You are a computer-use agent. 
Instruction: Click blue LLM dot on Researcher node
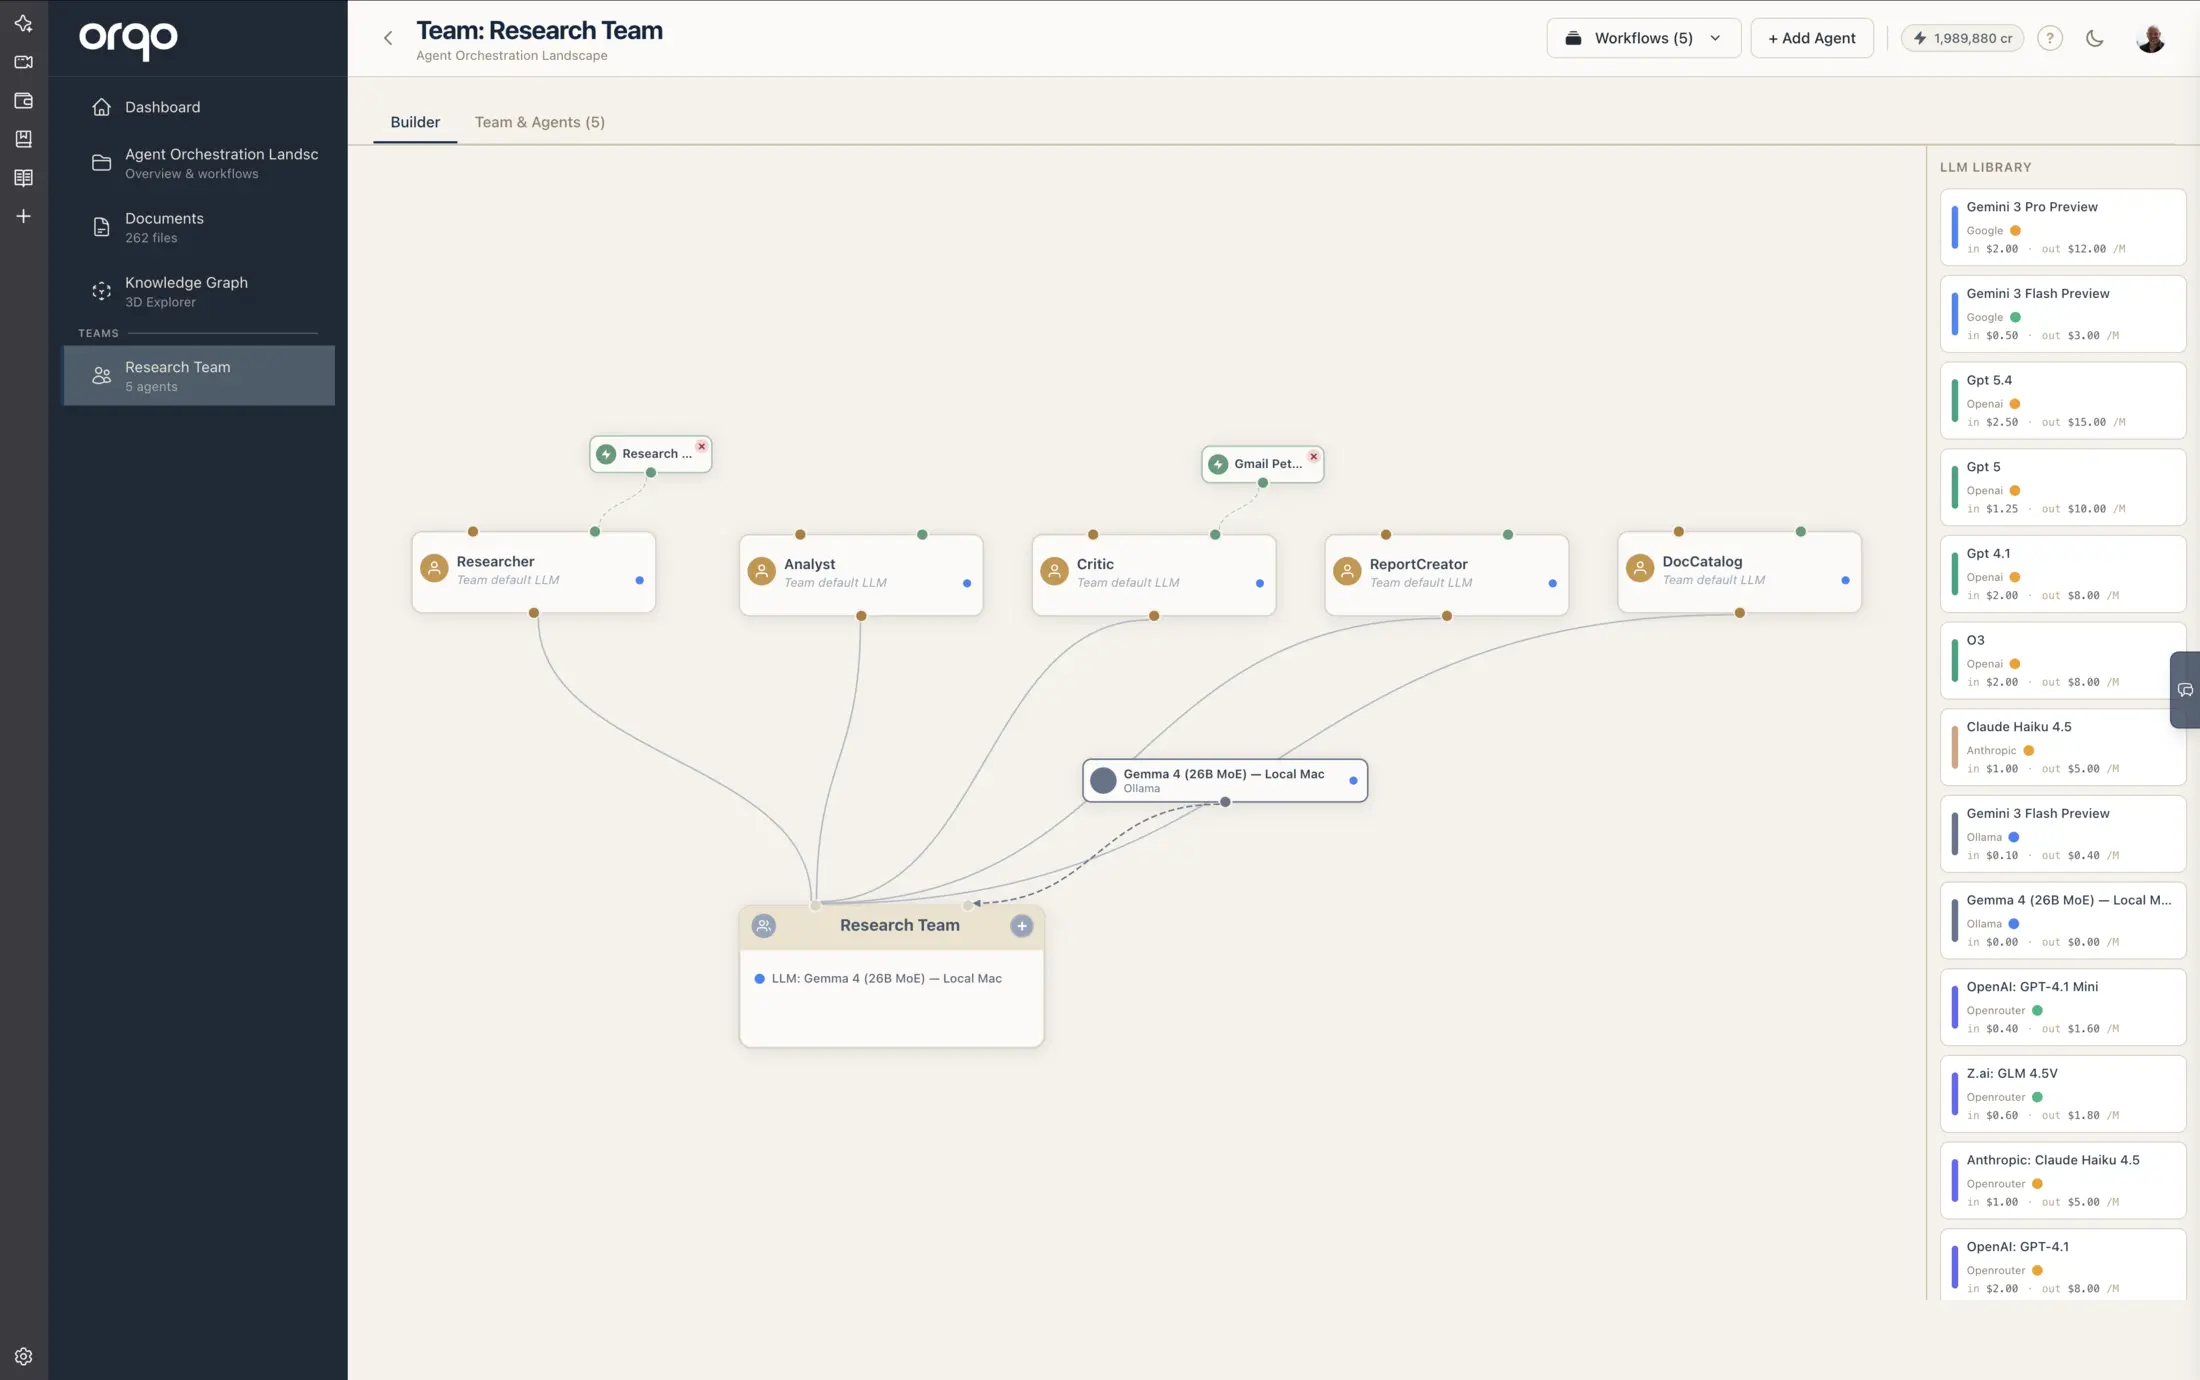pos(640,580)
